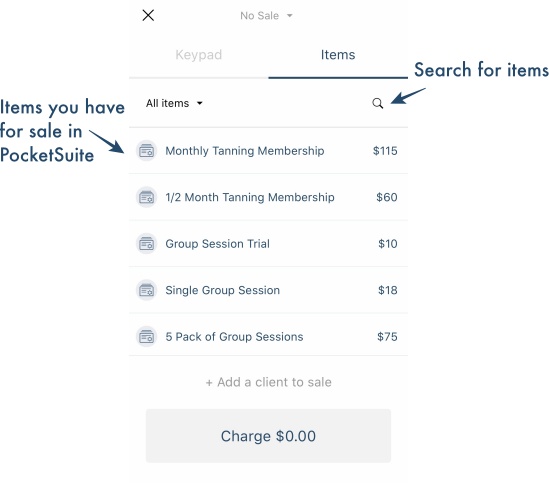Viewport: 549px width, 483px height.
Task: Open the All items filter dropdown
Action: 174,103
